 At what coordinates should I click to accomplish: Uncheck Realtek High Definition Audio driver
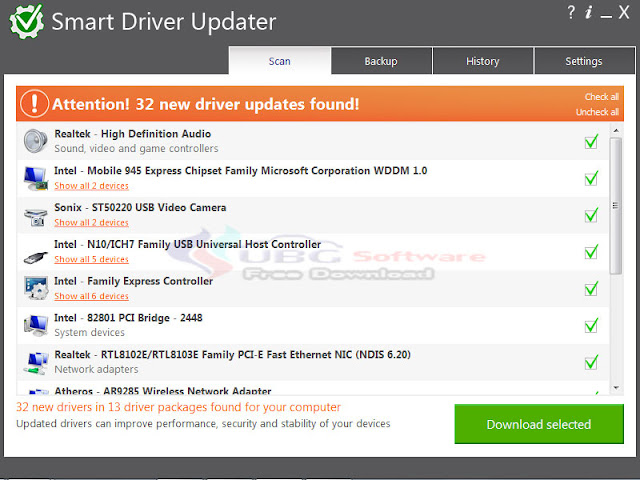coord(591,141)
